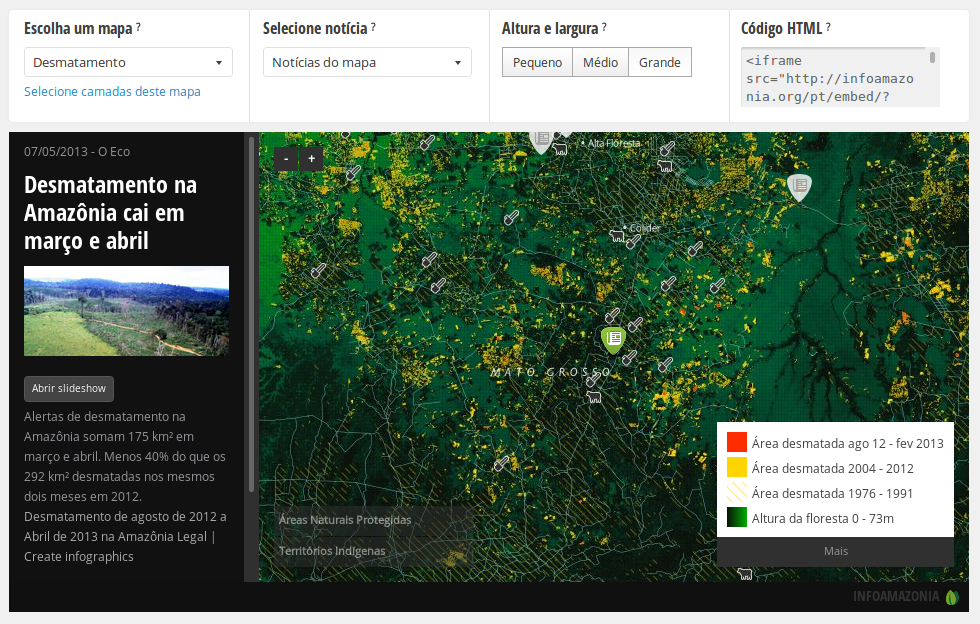Click the chainsaw marker directly above the green news marker
This screenshot has height=624, width=980.
tap(612, 315)
